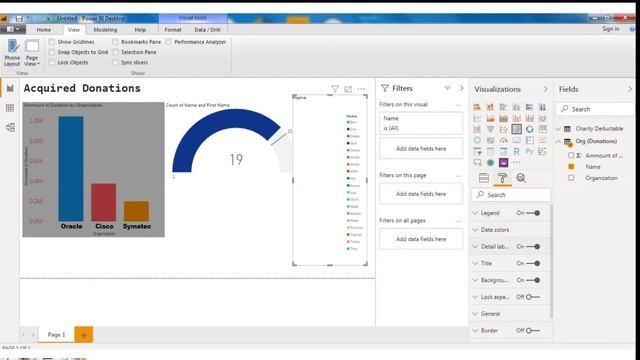Select the Matrix visualization
The width and height of the screenshot is (640, 360).
pos(503,151)
